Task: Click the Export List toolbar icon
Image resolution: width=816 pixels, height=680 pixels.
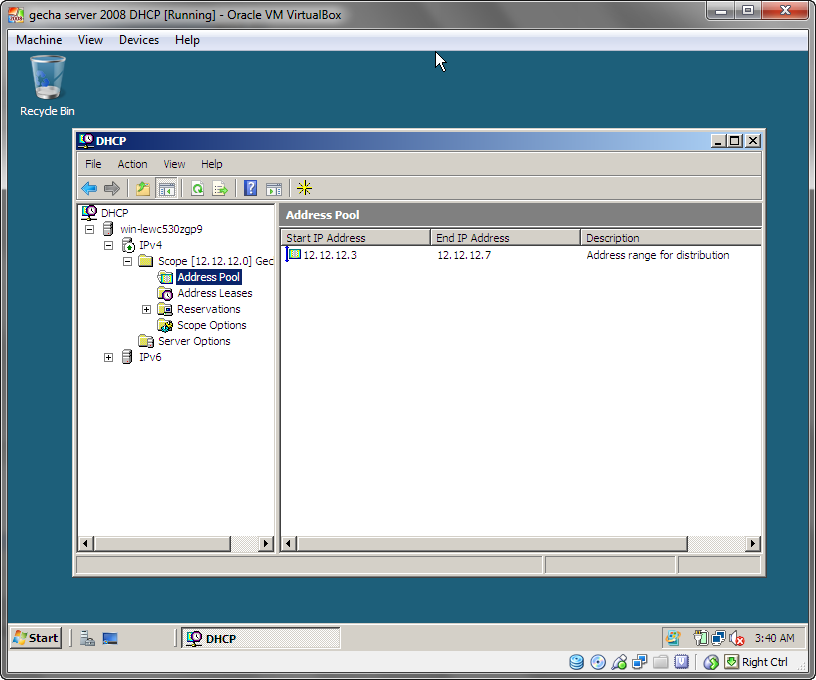Action: click(x=220, y=188)
